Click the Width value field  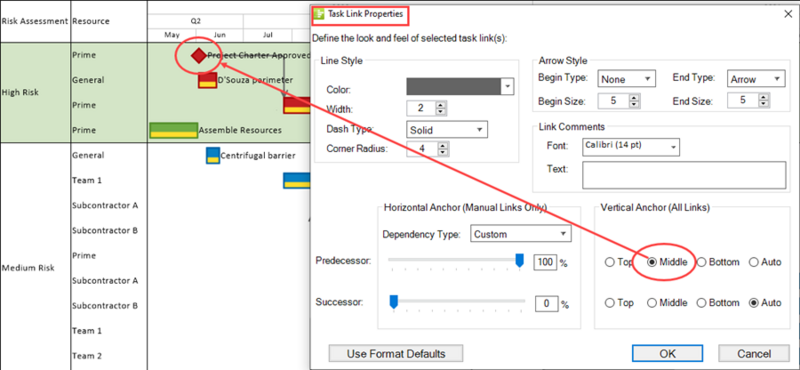coord(421,108)
